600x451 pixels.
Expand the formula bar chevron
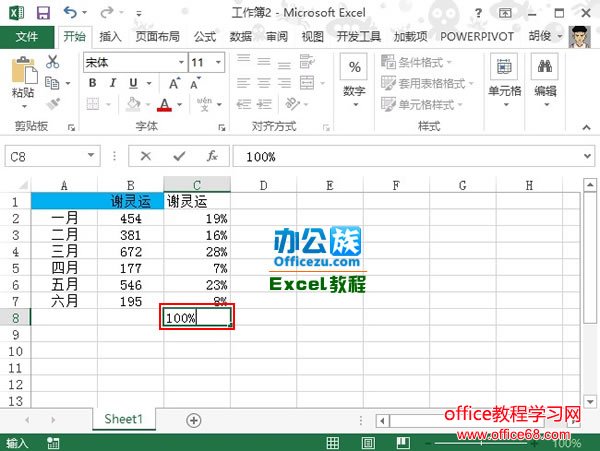[587, 156]
